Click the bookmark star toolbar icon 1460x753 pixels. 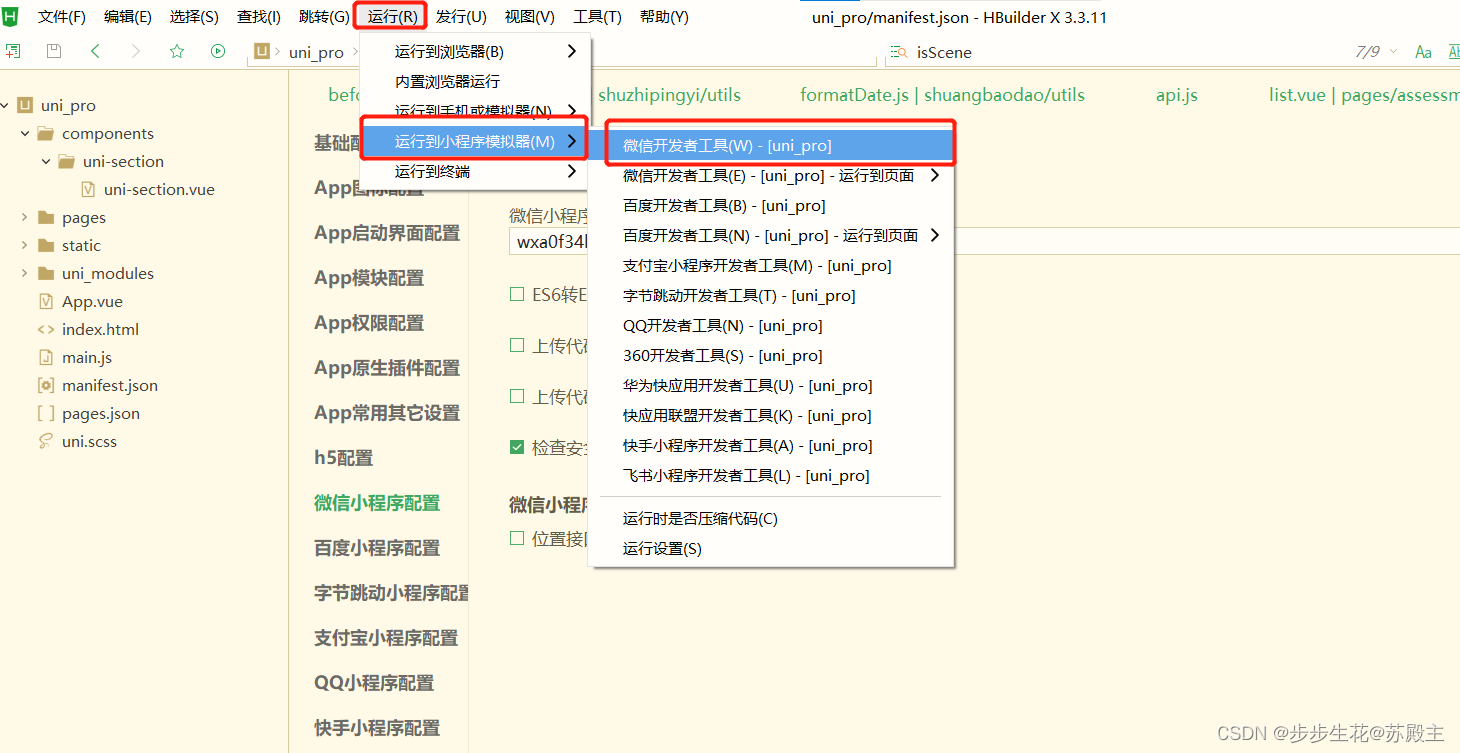pos(177,51)
